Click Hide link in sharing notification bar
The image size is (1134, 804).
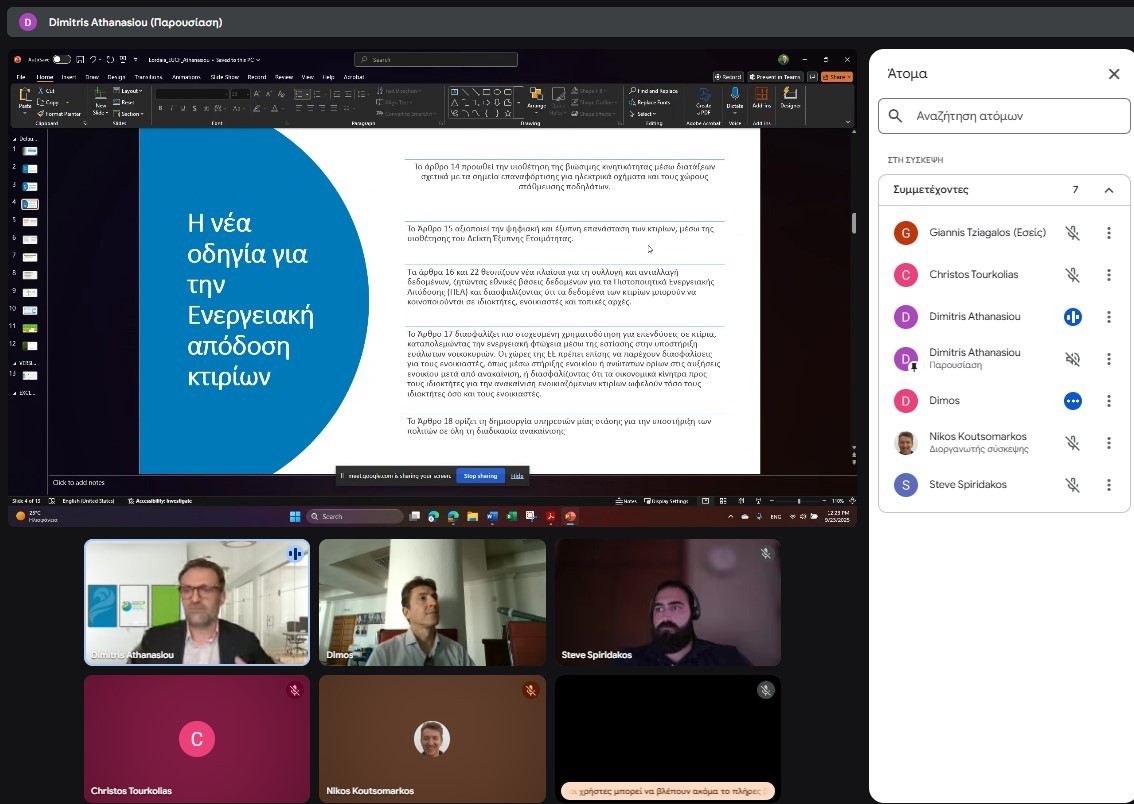(517, 476)
